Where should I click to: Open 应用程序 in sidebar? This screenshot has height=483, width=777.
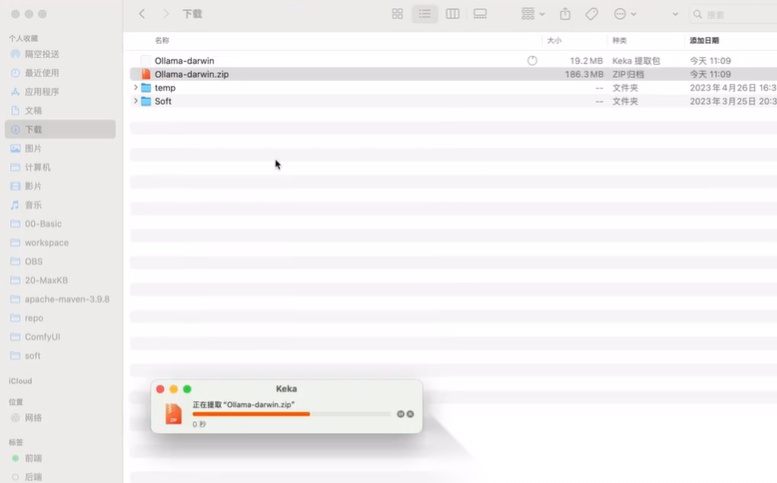(x=60, y=92)
